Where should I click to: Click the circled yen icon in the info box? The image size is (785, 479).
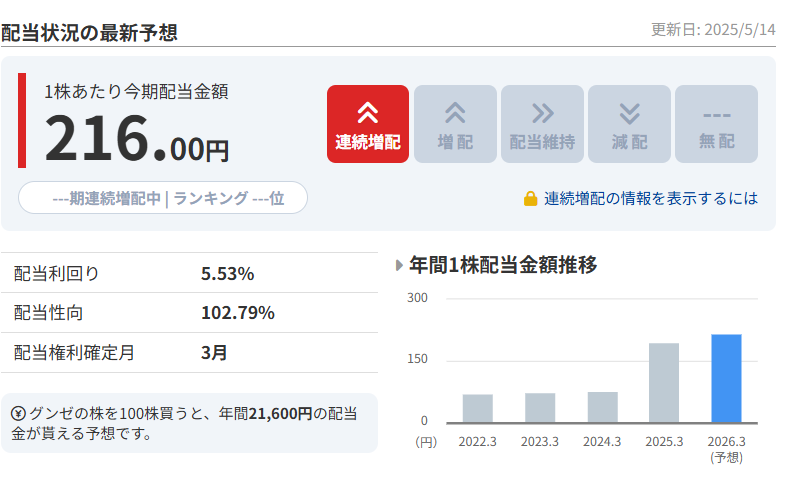point(19,414)
